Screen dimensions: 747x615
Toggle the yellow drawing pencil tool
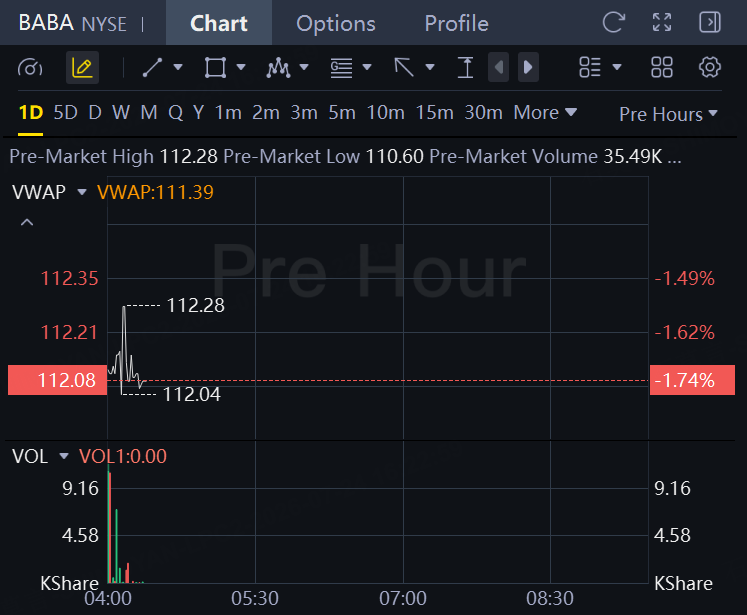point(82,67)
